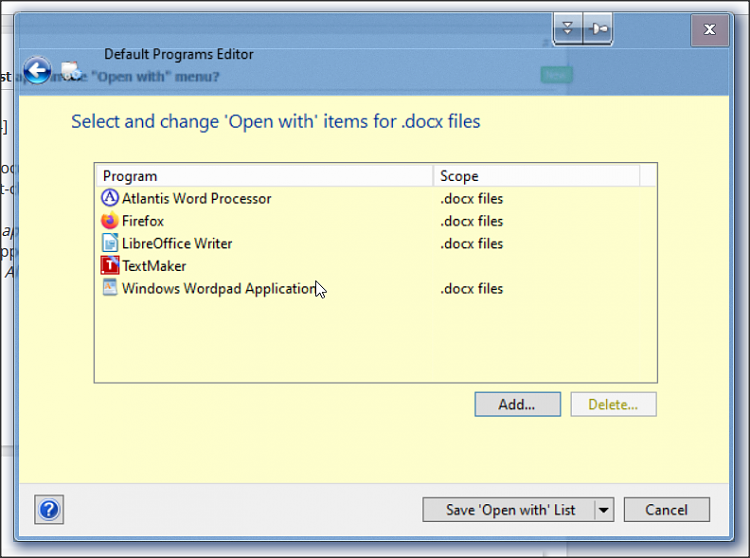The image size is (750, 558).
Task: Expand the Save 'Open with' List dropdown arrow
Action: tap(604, 510)
